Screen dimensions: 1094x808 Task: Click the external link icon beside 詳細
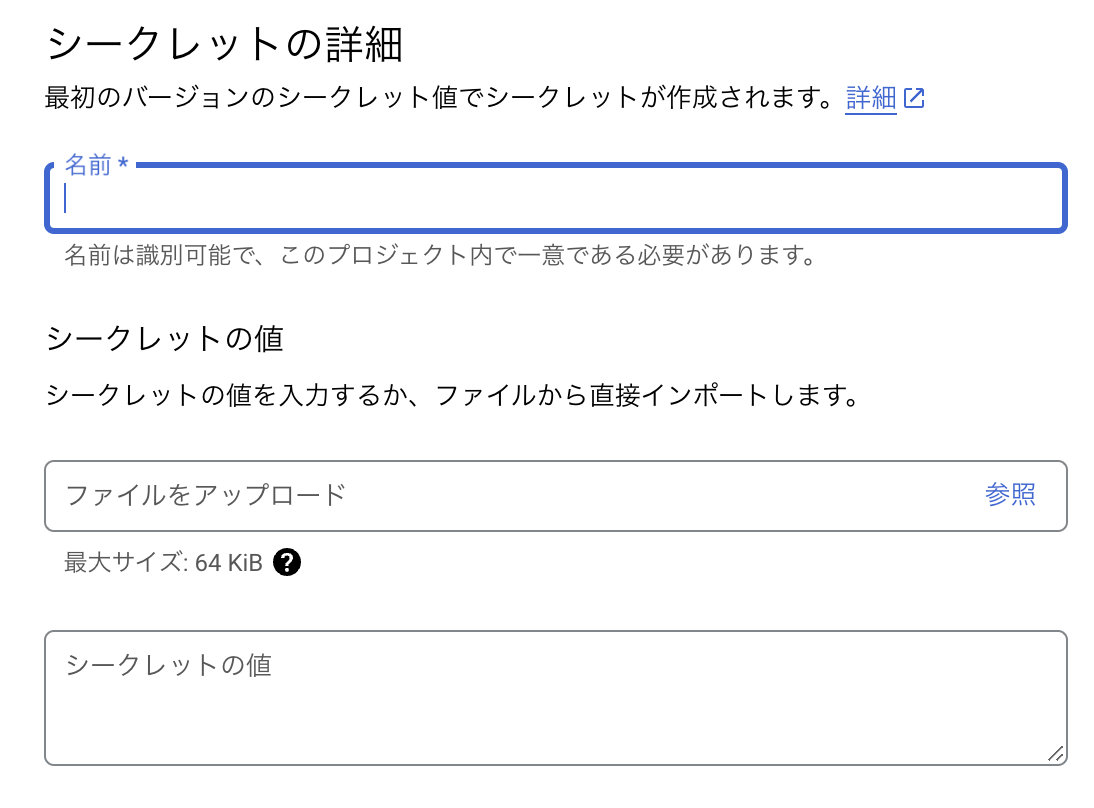(915, 98)
